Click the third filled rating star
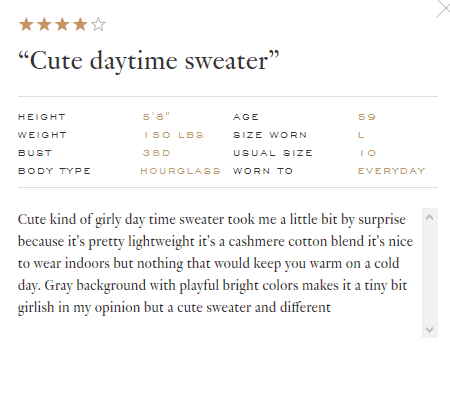The width and height of the screenshot is (450, 417). pos(62,25)
